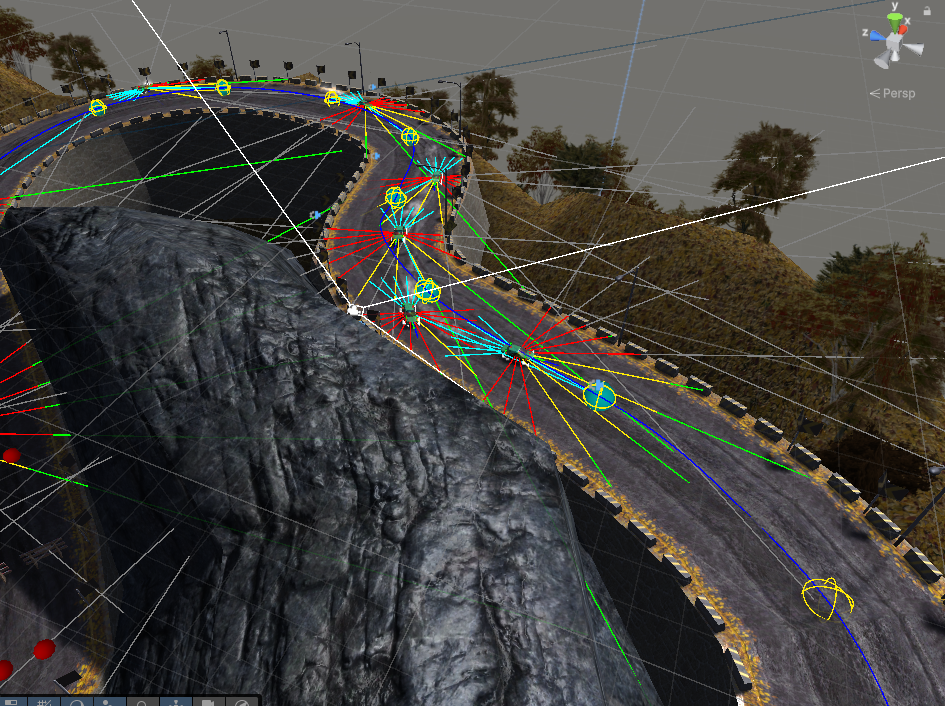
Task: Toggle the scene view rotation lock icon
Action: point(927,11)
